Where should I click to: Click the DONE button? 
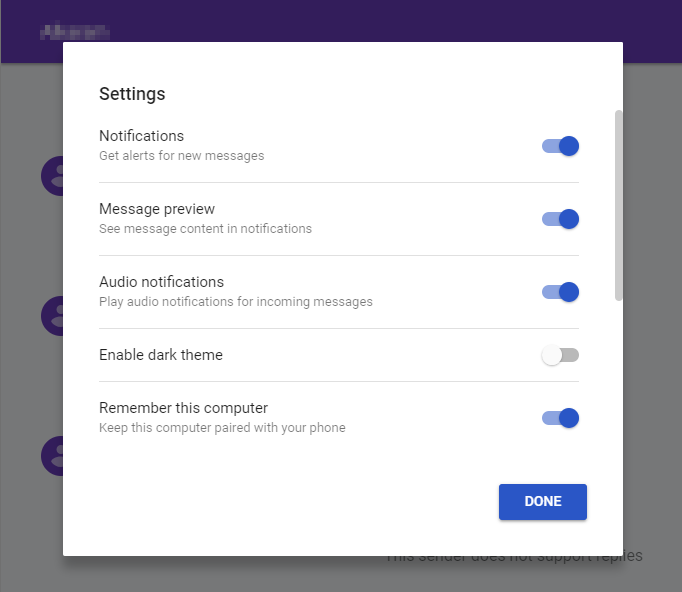pyautogui.click(x=543, y=502)
